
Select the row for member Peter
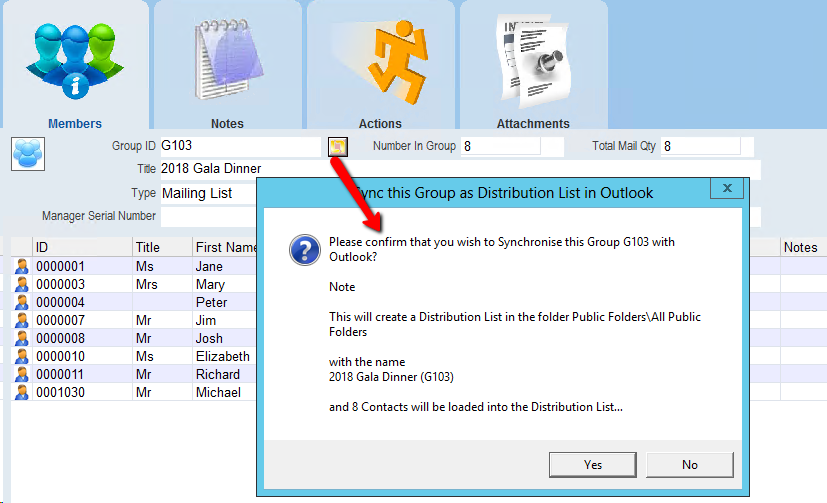point(212,303)
